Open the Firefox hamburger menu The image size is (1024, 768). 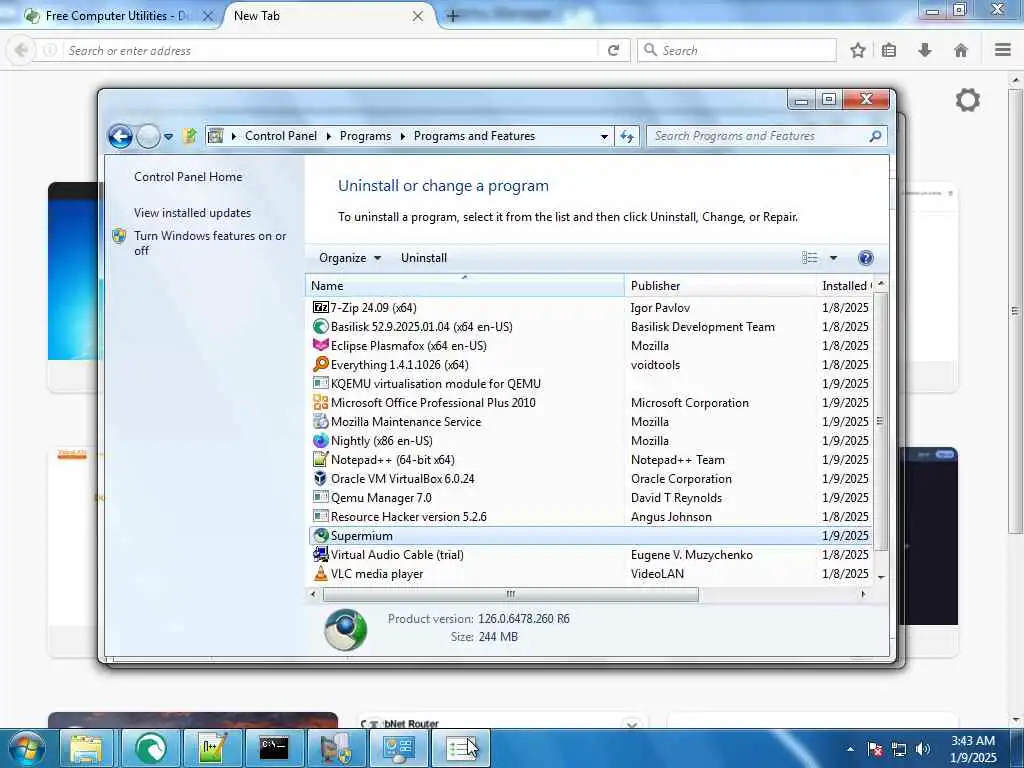(1003, 50)
